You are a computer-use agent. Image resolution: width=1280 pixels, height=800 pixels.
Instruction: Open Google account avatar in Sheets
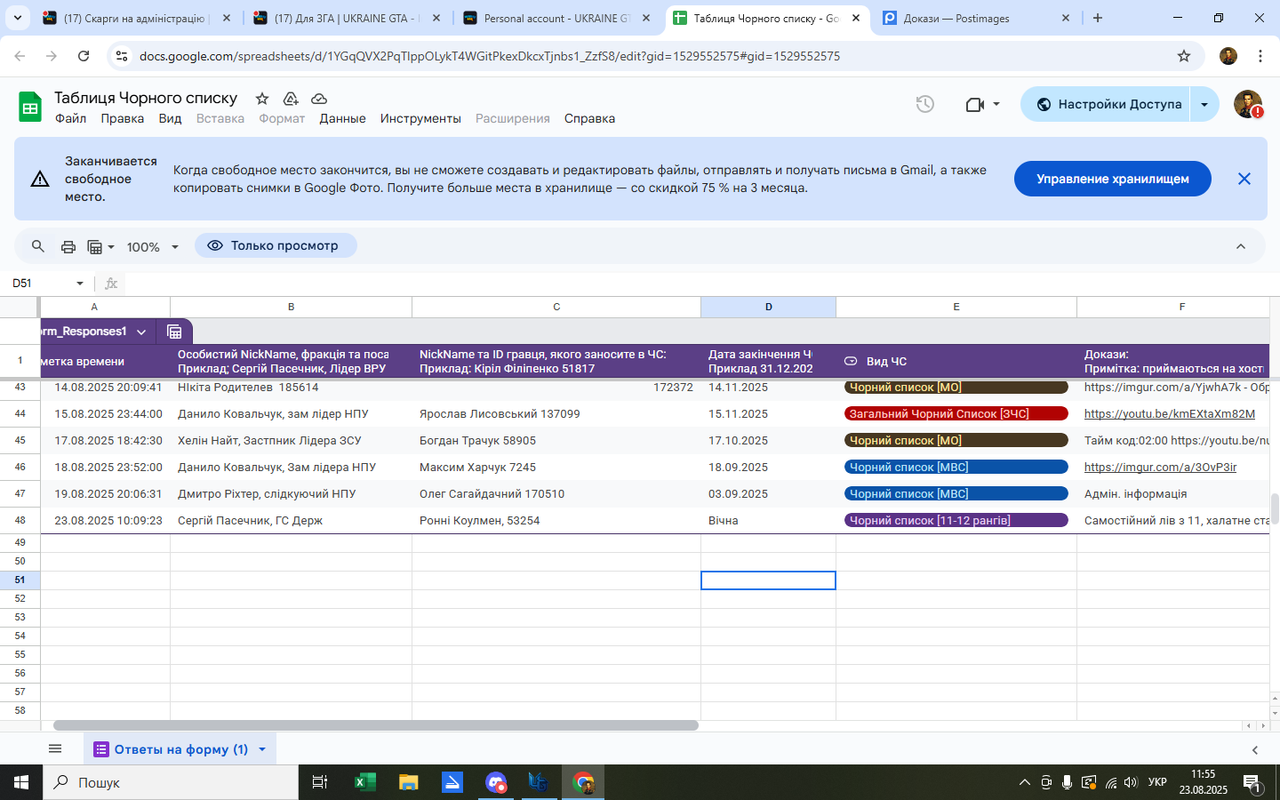pos(1247,103)
